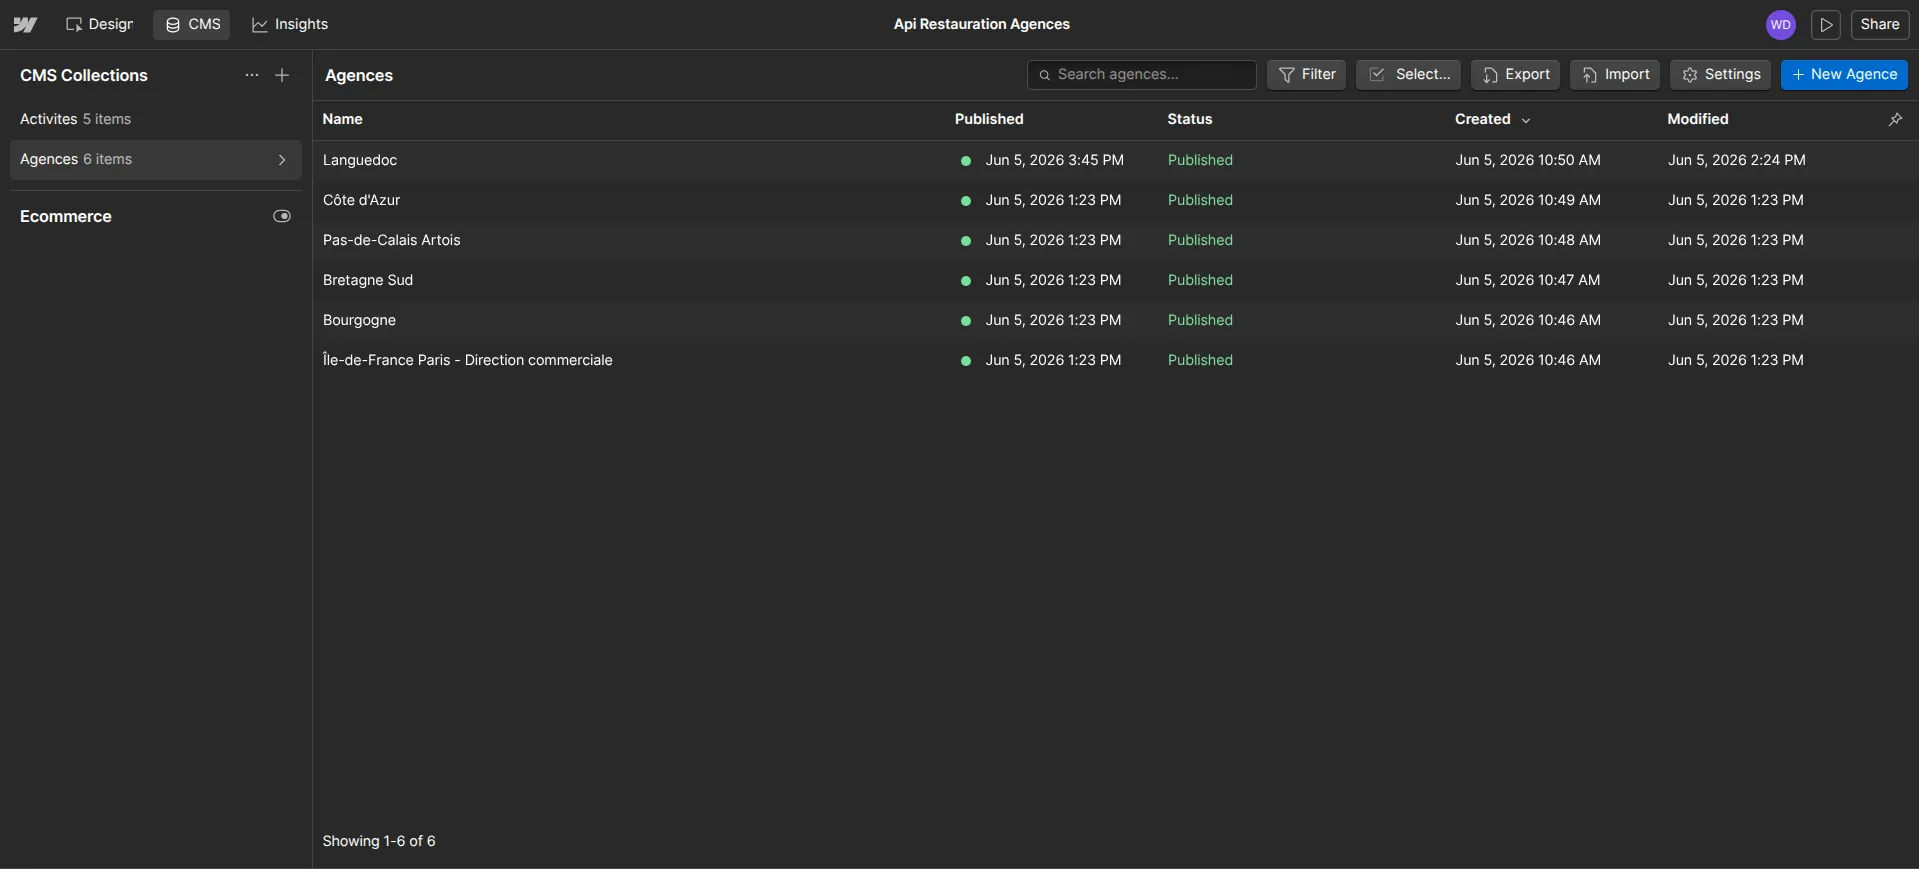Click the Share button

point(1880,25)
